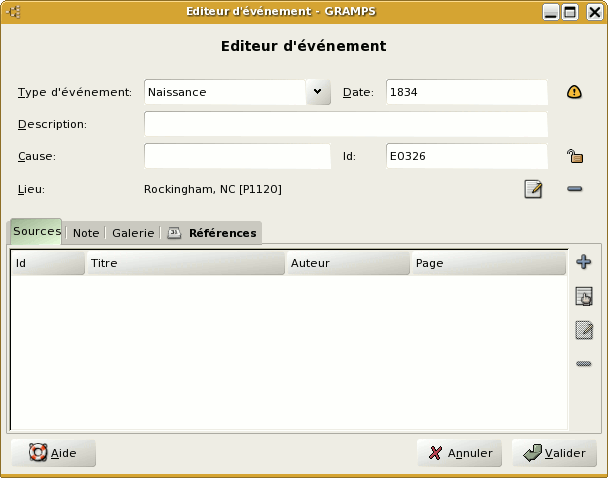Open the event type dropdown arrow
Image resolution: width=608 pixels, height=478 pixels.
[x=318, y=92]
